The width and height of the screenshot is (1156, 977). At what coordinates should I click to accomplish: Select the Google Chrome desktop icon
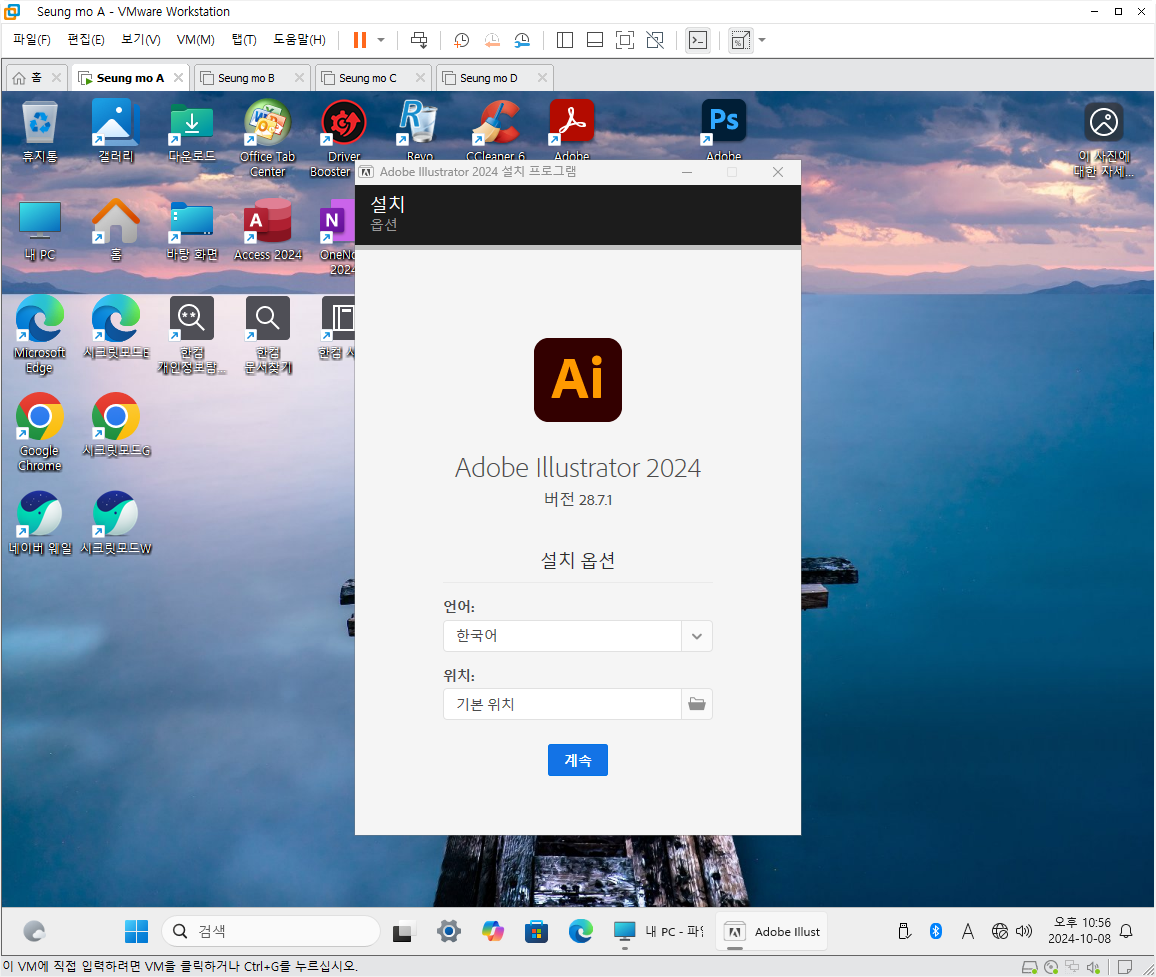pos(40,434)
